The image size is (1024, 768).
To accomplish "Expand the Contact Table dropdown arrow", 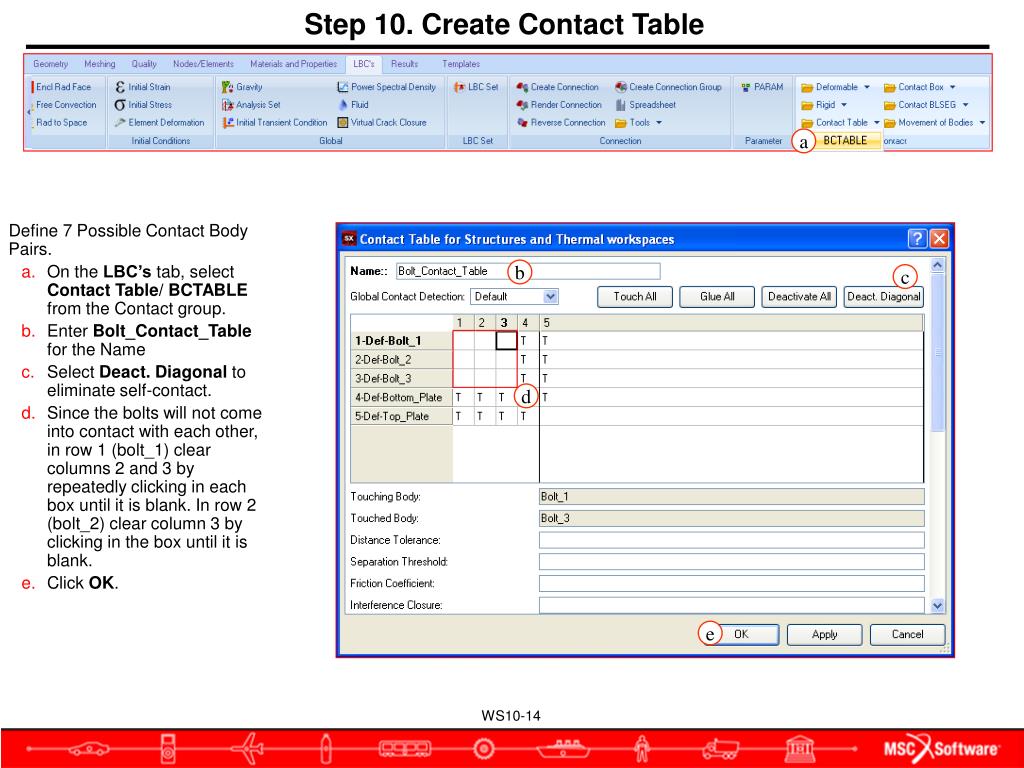I will click(876, 123).
